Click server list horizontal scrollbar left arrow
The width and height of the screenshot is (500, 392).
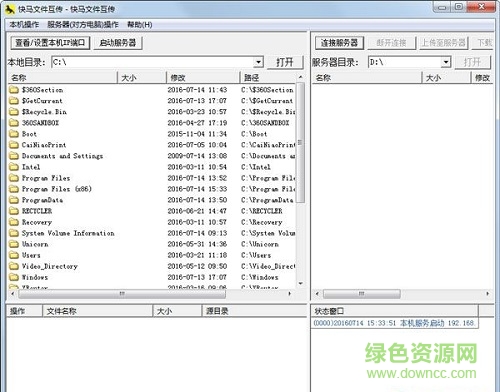[x=317, y=294]
